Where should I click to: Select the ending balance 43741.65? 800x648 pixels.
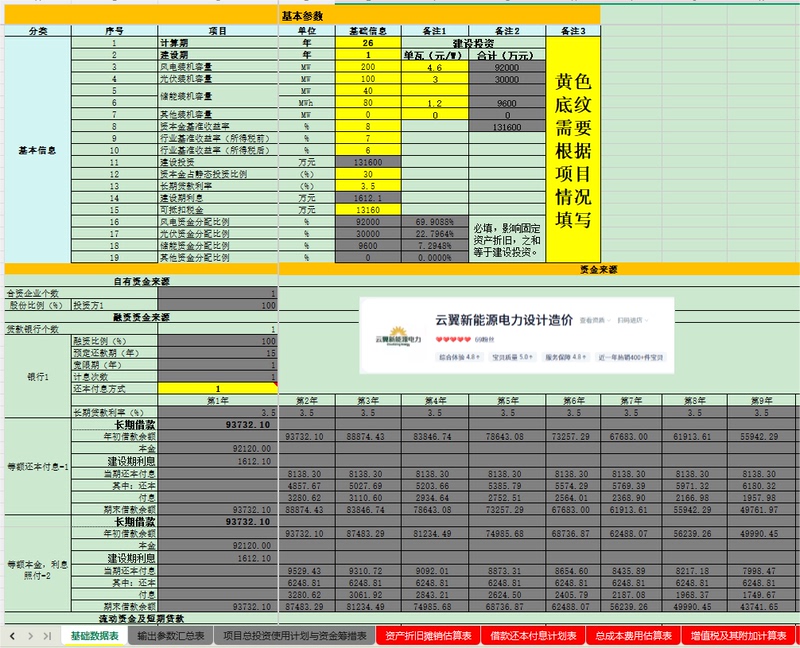761,606
